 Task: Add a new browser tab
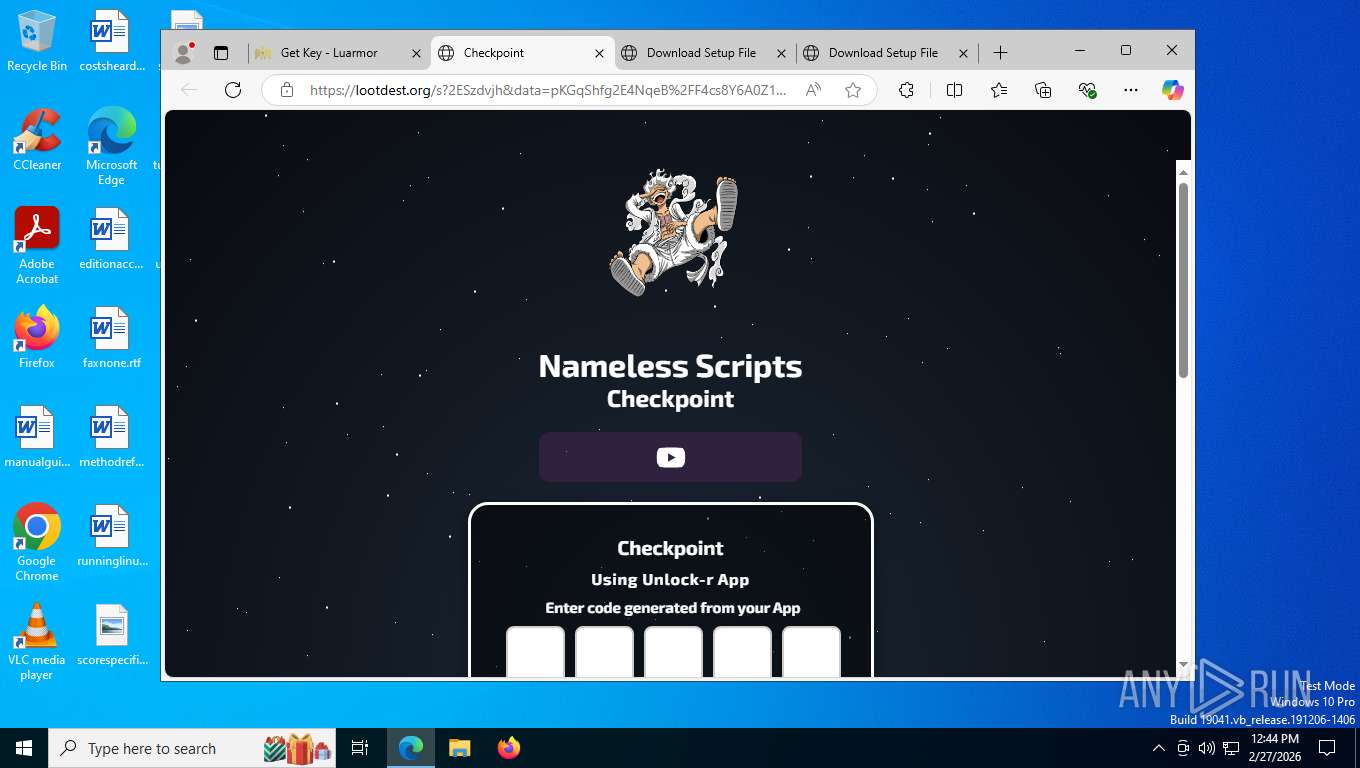[1000, 53]
